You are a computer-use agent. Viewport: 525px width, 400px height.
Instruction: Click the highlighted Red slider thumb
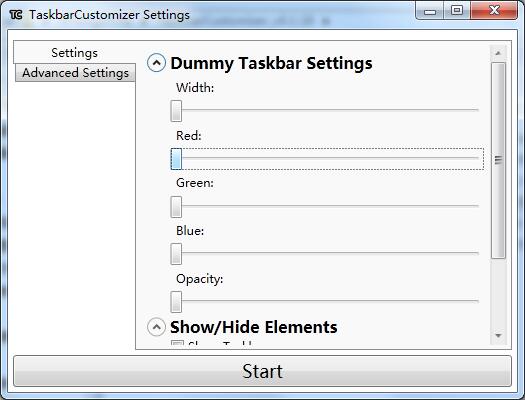point(176,159)
